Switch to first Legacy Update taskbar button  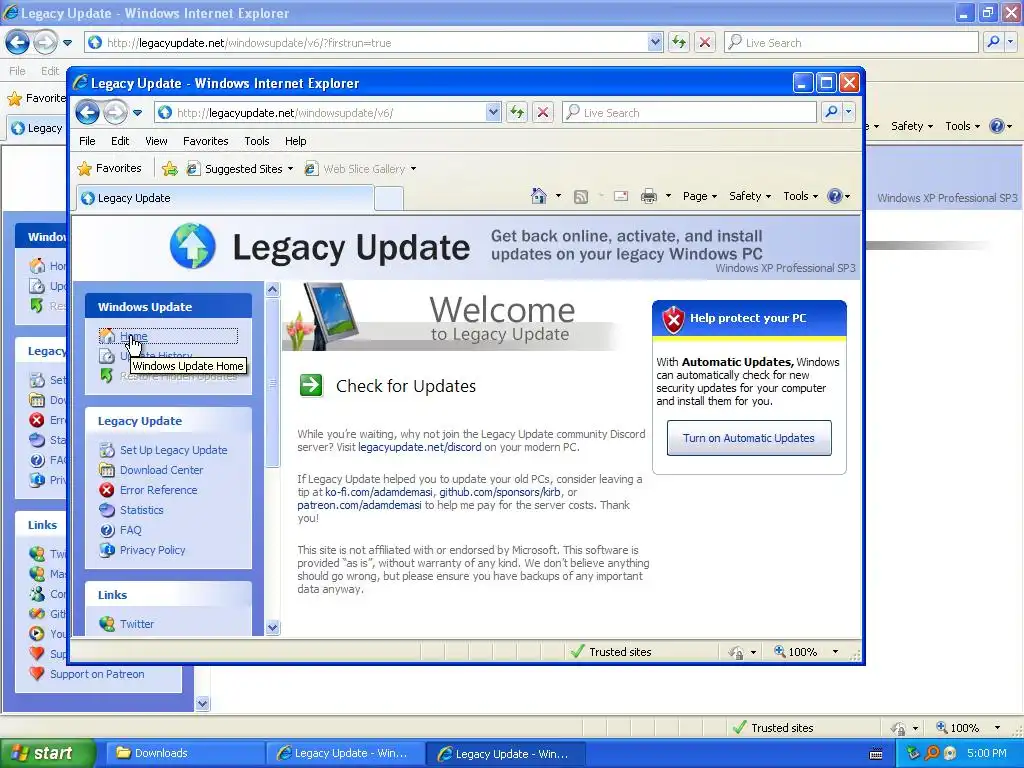[x=345, y=754]
